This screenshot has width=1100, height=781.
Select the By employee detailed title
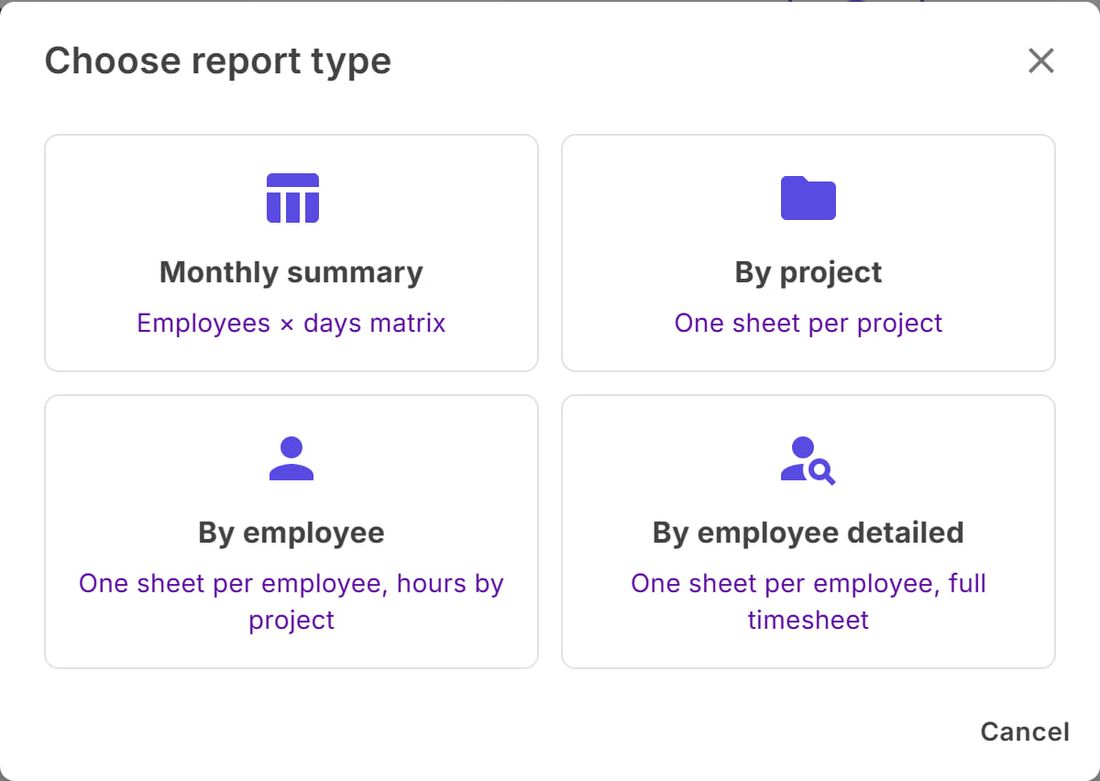(808, 533)
